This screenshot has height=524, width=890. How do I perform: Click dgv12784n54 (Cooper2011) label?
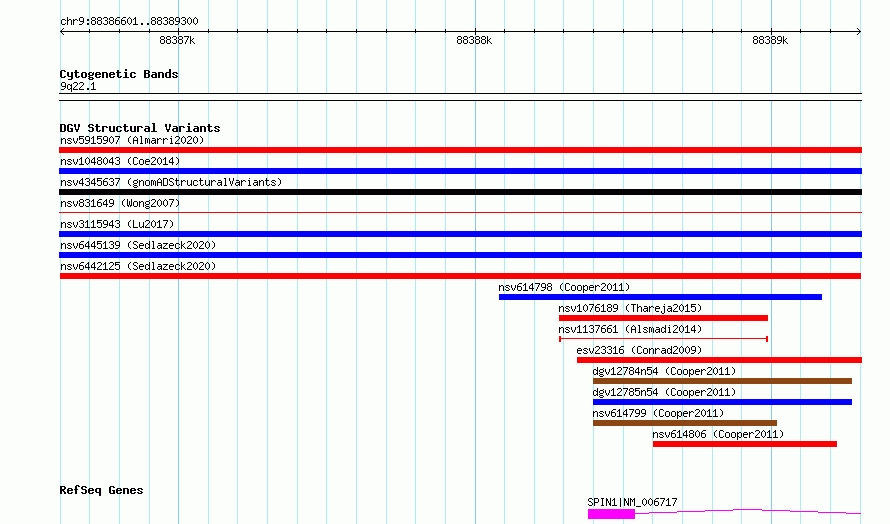coord(664,371)
